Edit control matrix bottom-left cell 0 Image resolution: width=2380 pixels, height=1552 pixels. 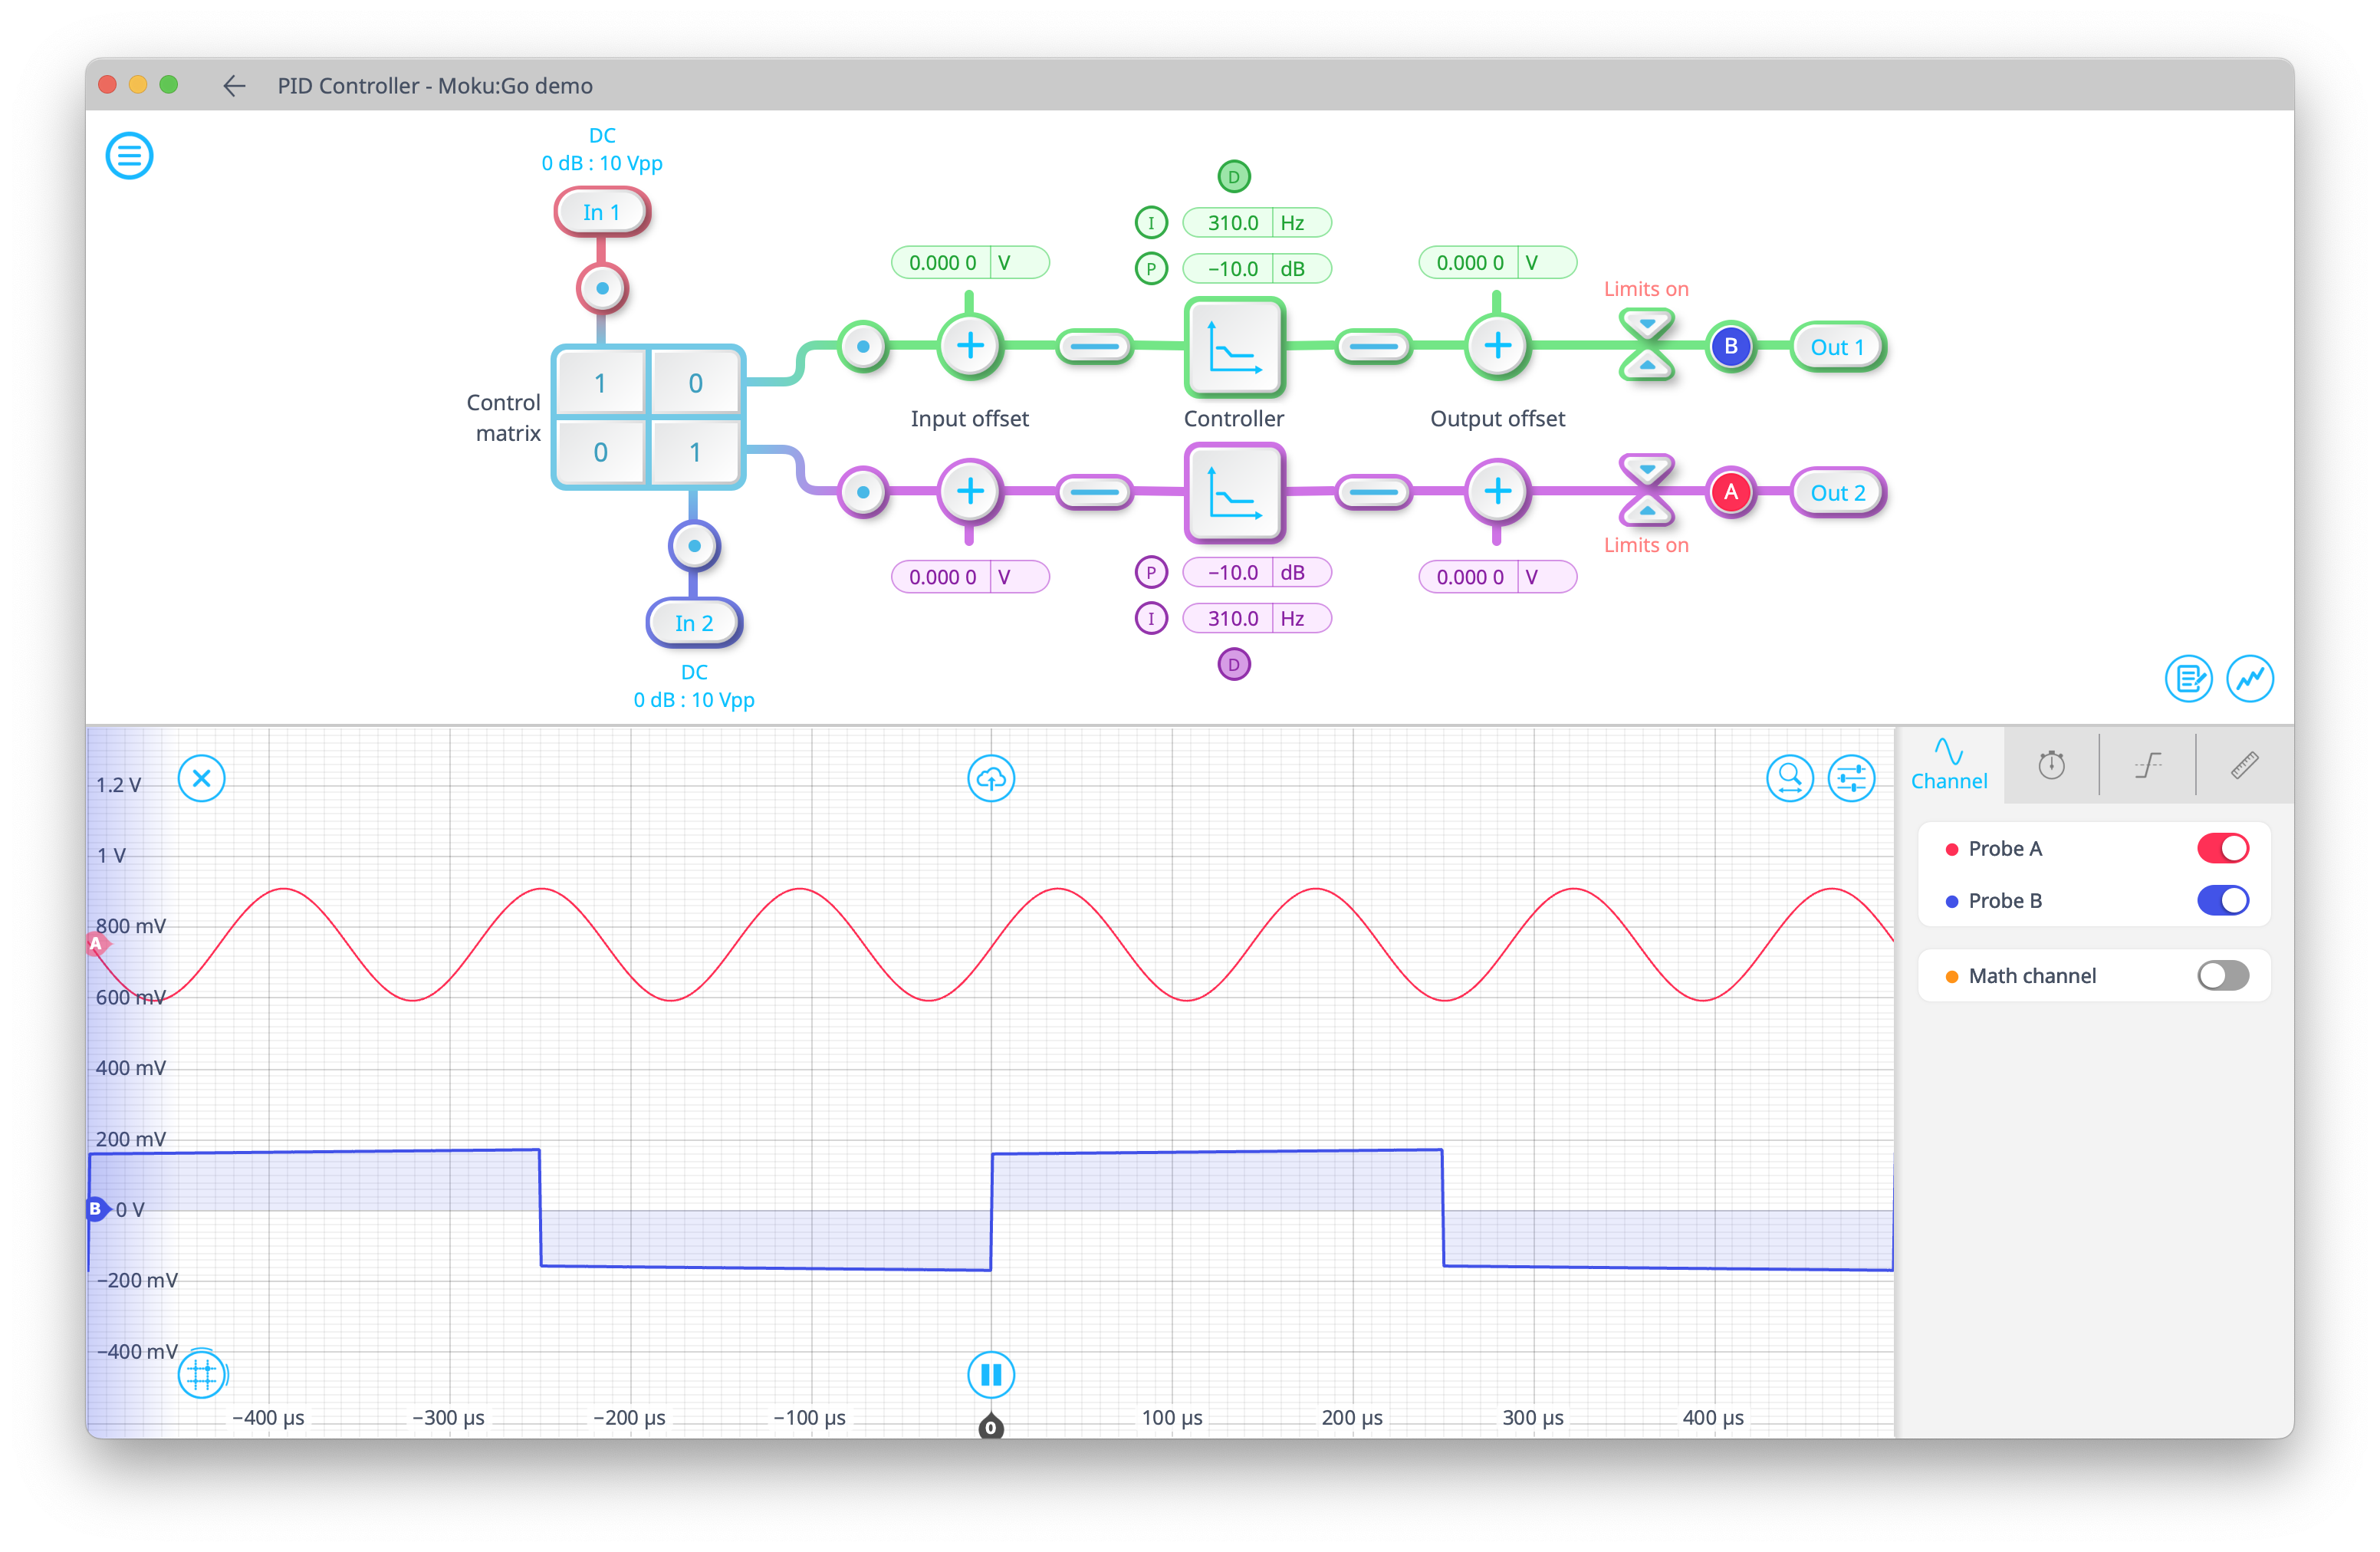(x=600, y=452)
